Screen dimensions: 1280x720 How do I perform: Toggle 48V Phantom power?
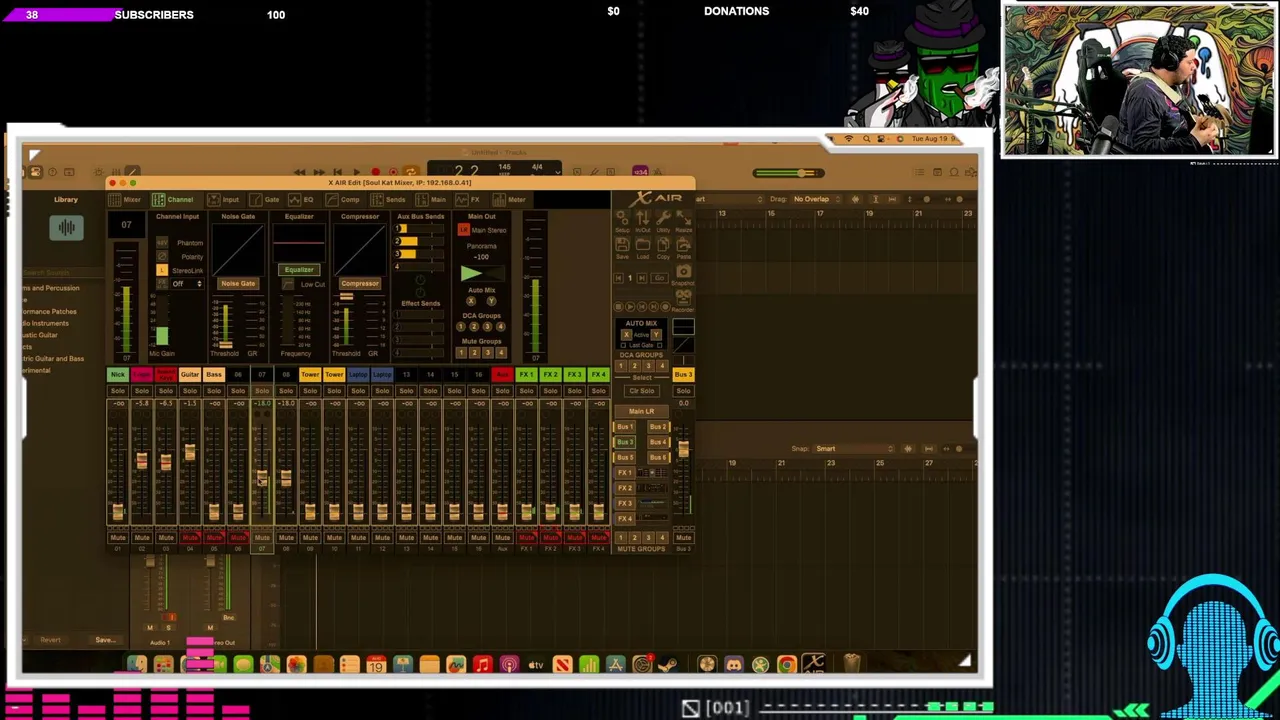click(x=162, y=243)
